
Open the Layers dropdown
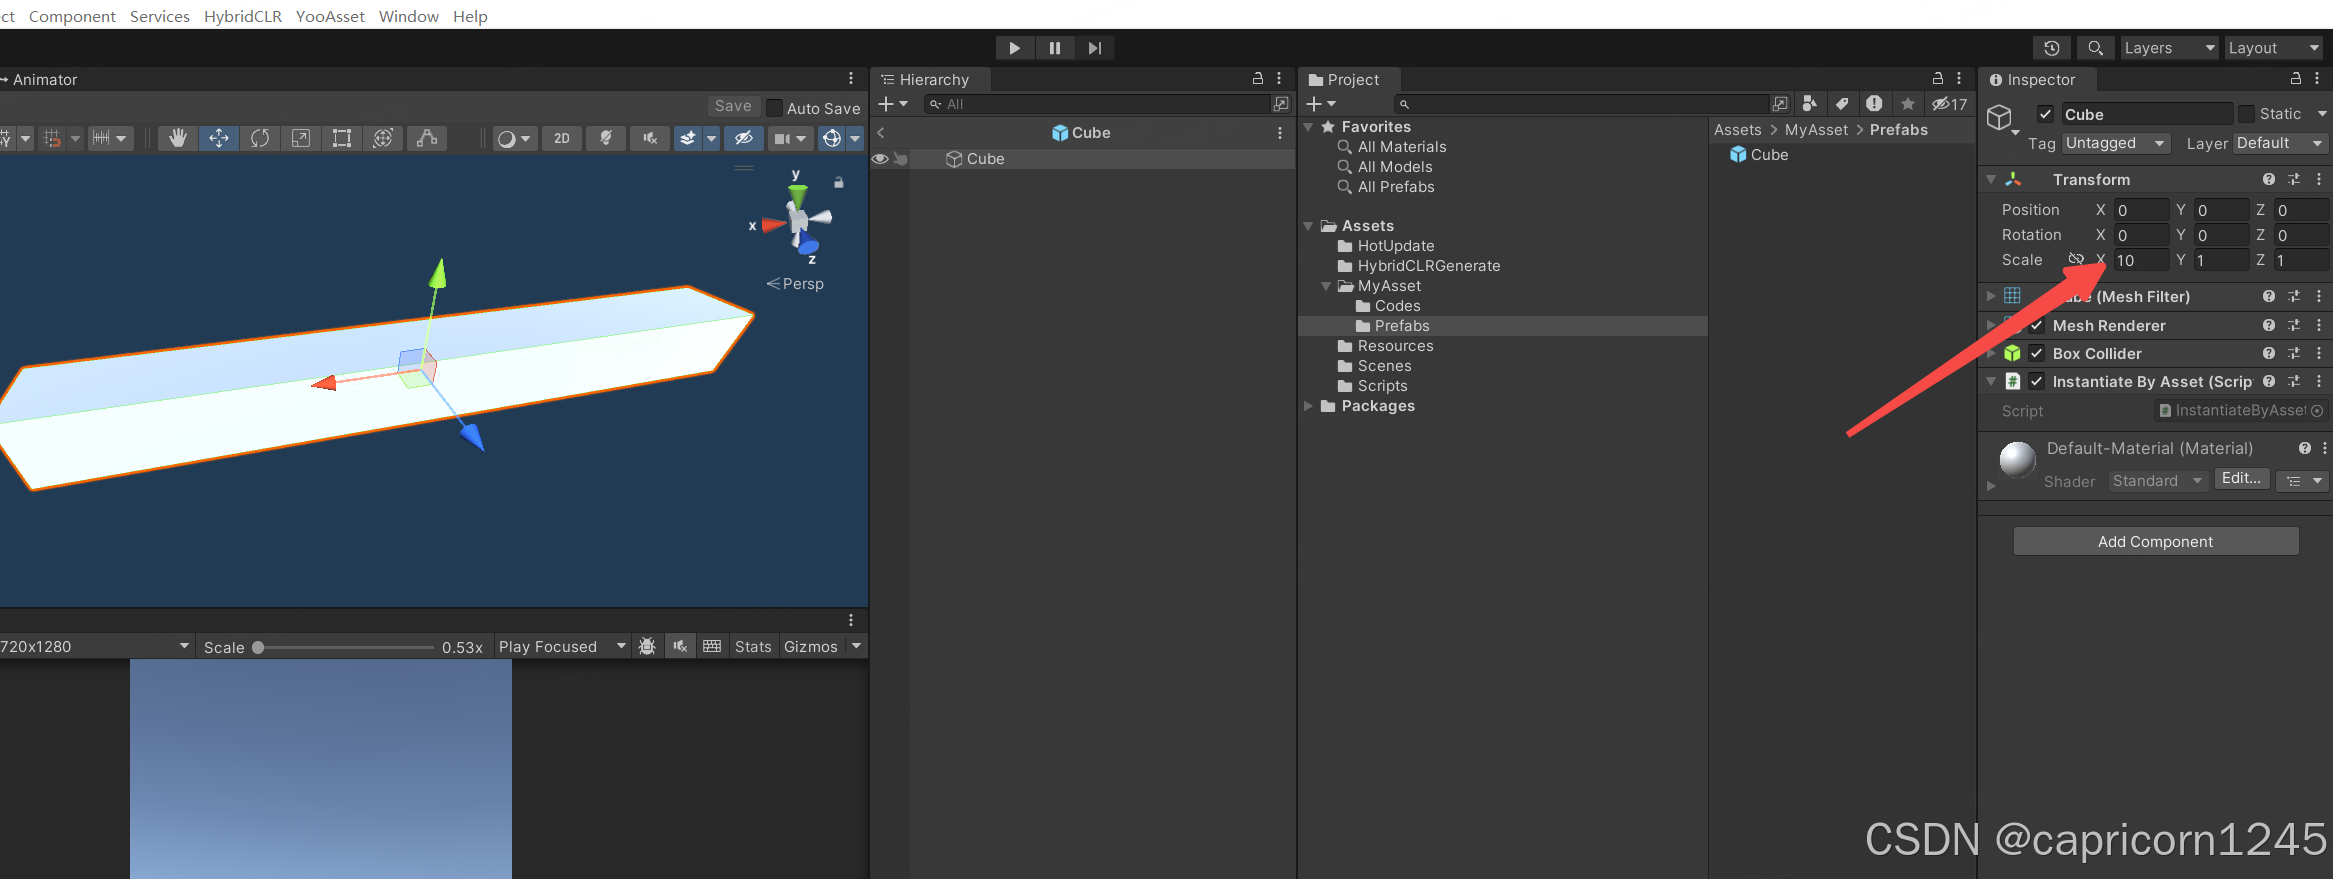2167,48
